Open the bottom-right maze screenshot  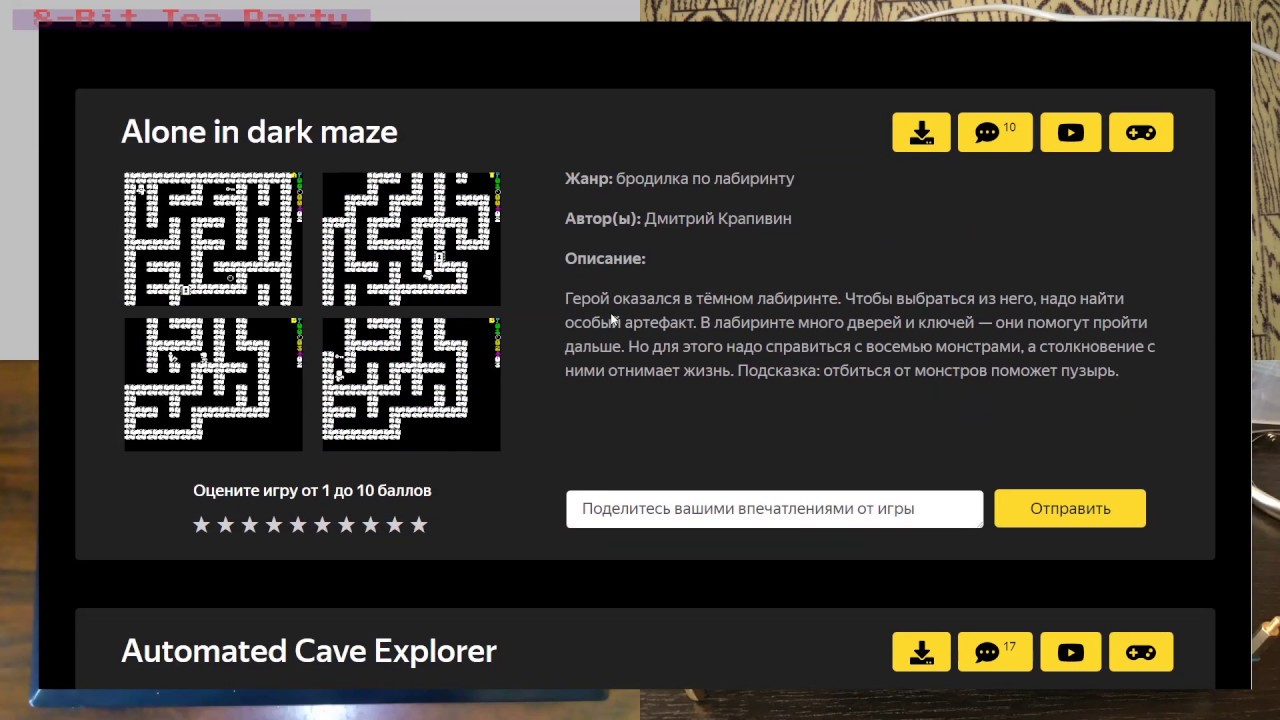pyautogui.click(x=411, y=384)
